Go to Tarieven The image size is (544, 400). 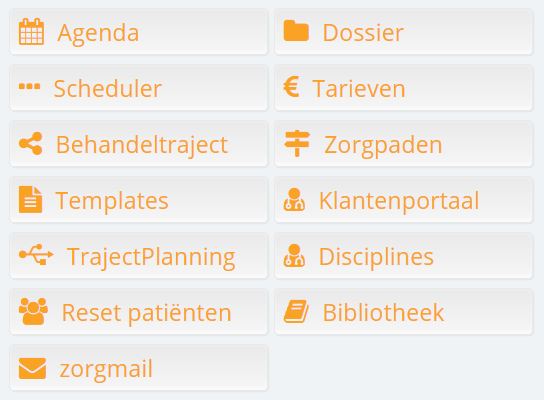click(x=403, y=88)
